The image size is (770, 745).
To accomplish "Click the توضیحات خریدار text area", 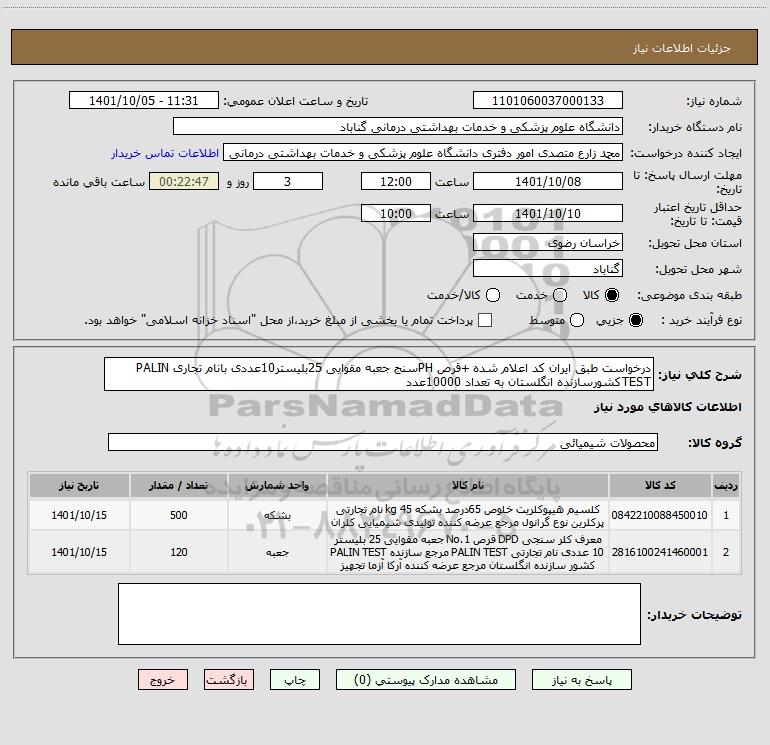I will (x=379, y=614).
